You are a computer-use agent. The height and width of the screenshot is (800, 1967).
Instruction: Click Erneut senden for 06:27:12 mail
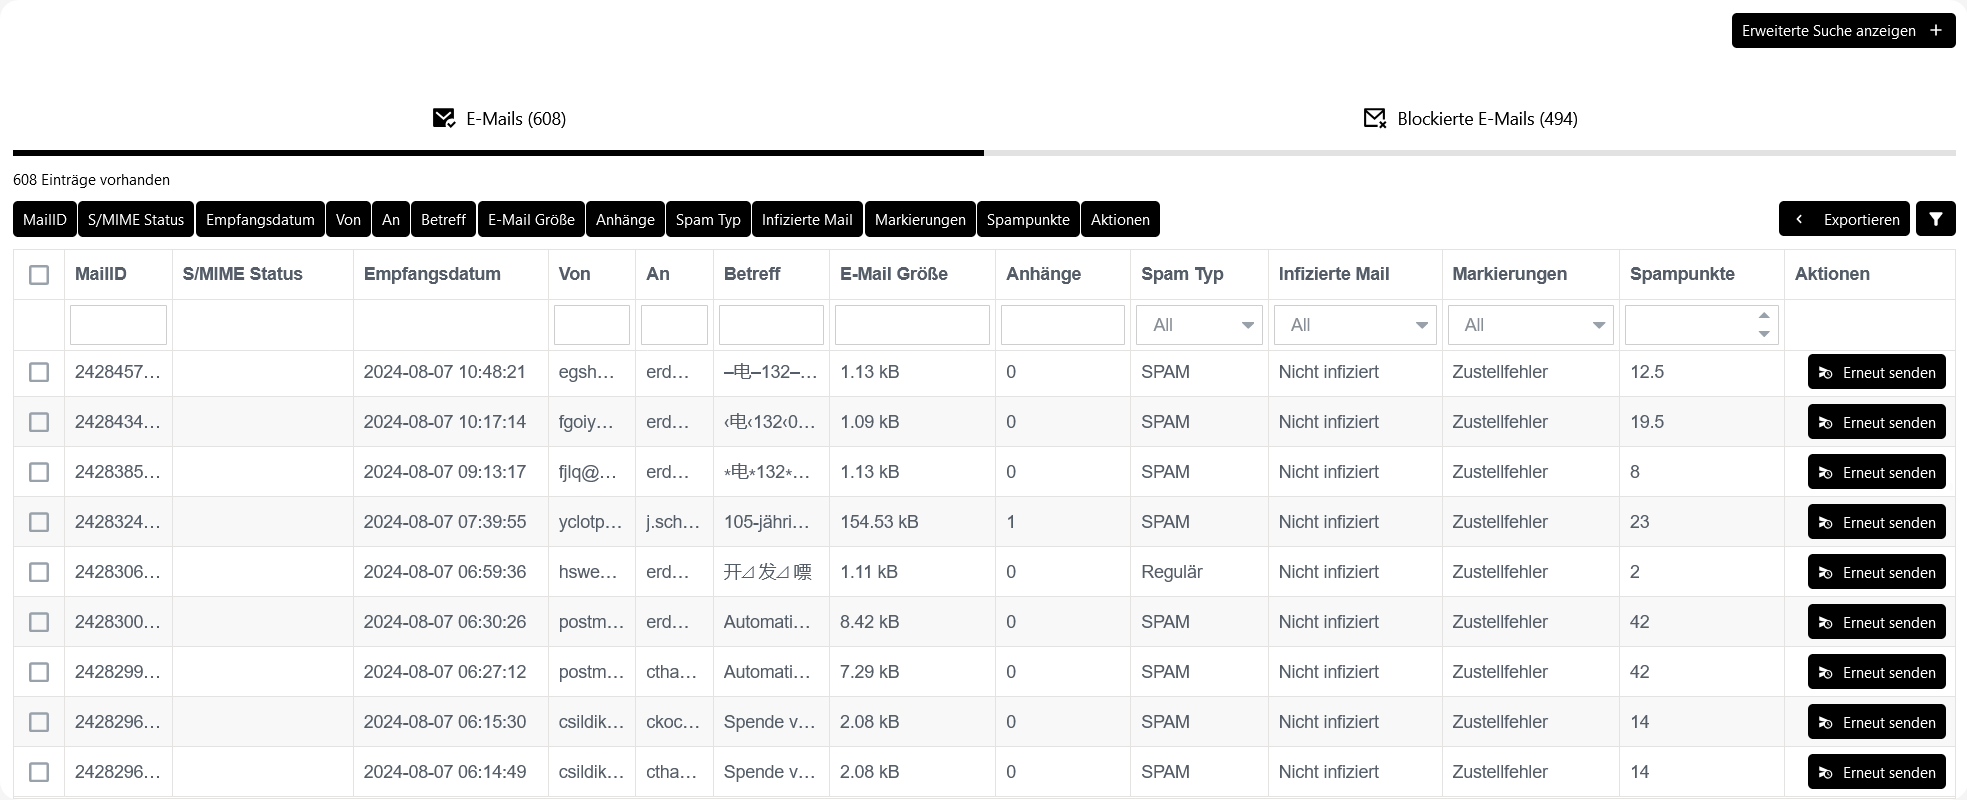tap(1876, 672)
